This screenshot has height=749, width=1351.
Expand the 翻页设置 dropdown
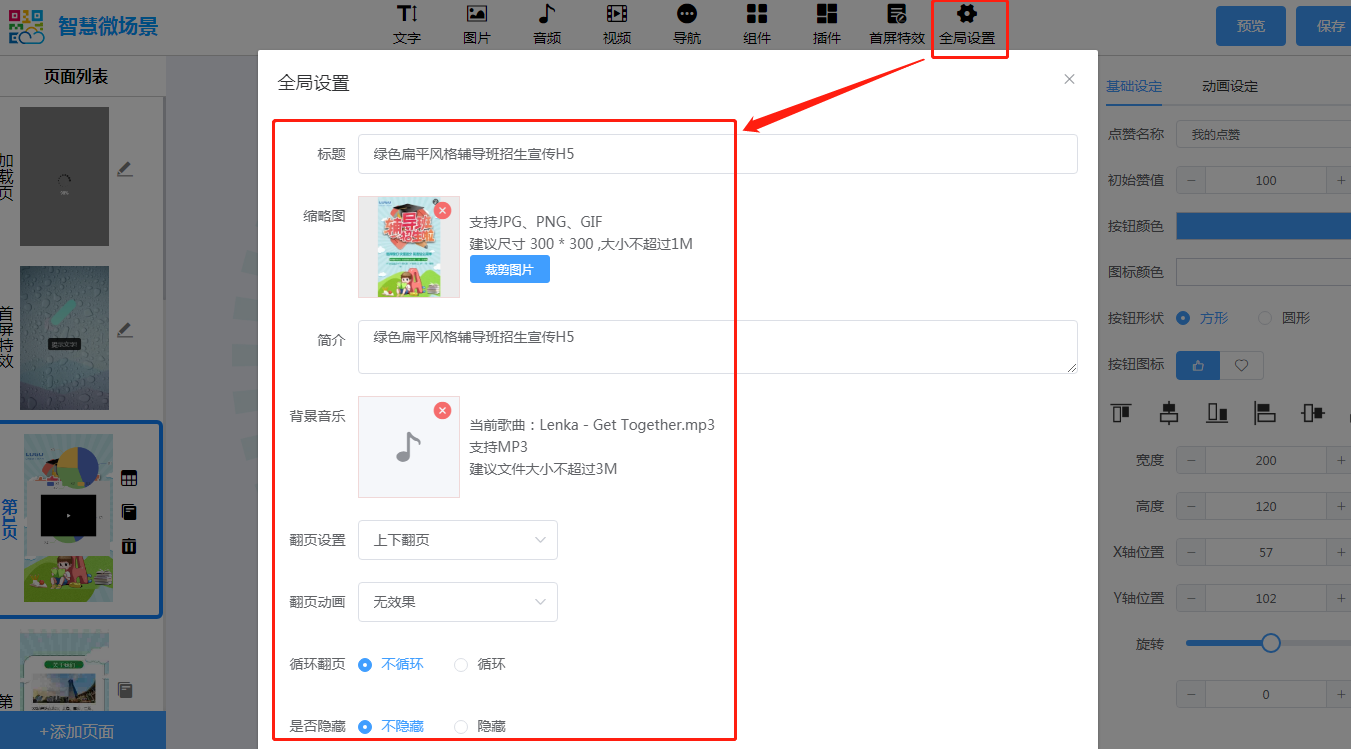(457, 540)
